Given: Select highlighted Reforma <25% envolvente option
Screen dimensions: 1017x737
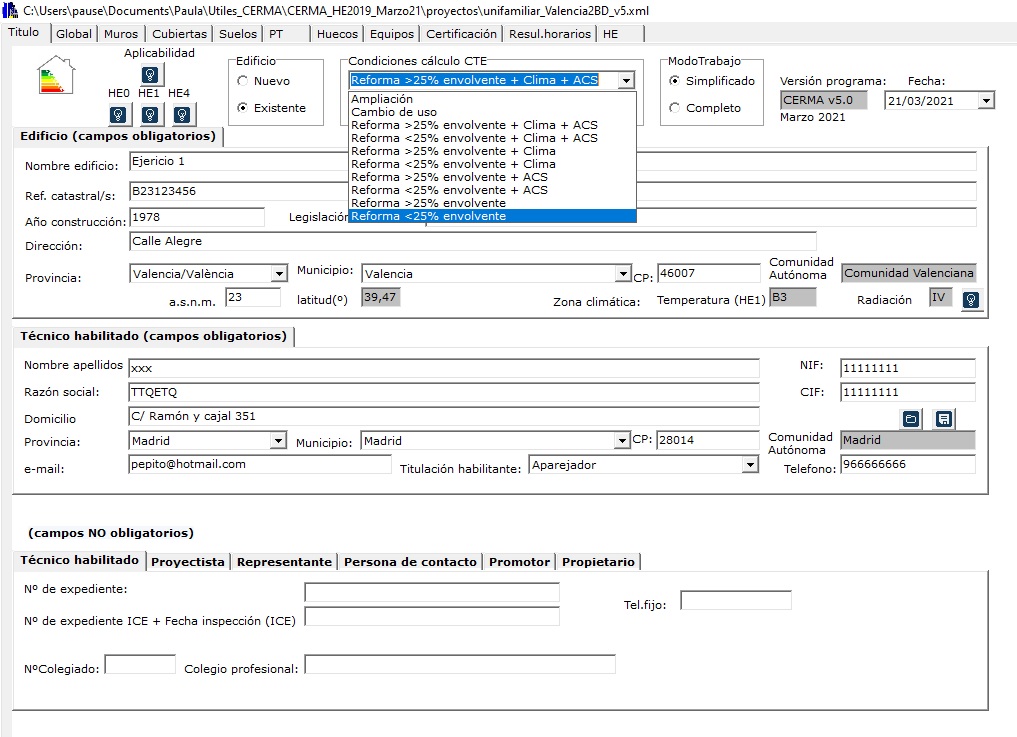Looking at the screenshot, I should (x=492, y=216).
